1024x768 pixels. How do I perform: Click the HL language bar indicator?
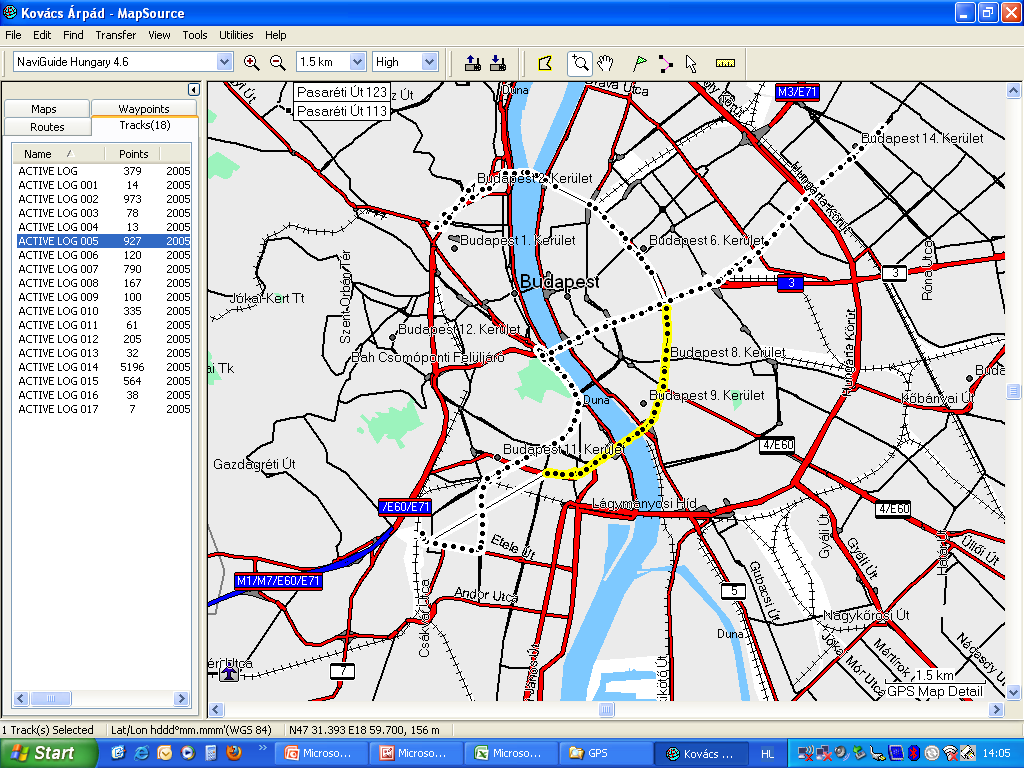(767, 754)
